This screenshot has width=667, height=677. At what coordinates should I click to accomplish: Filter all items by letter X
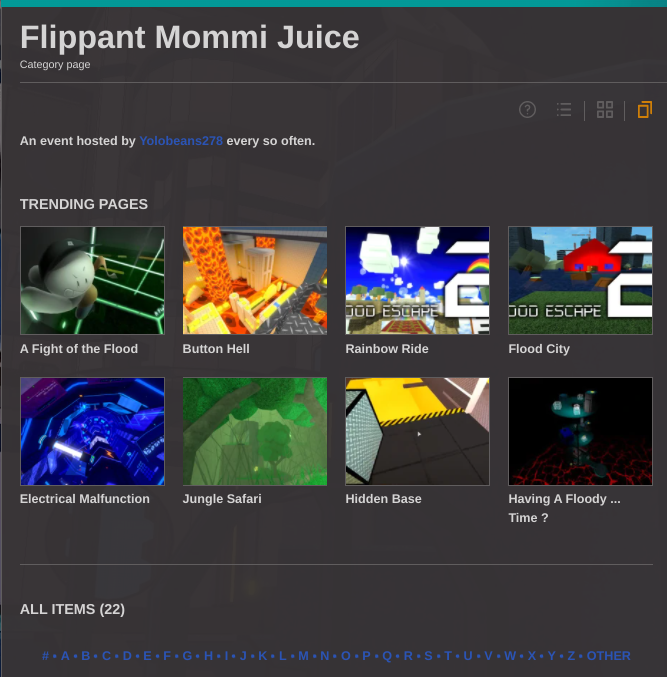(532, 656)
